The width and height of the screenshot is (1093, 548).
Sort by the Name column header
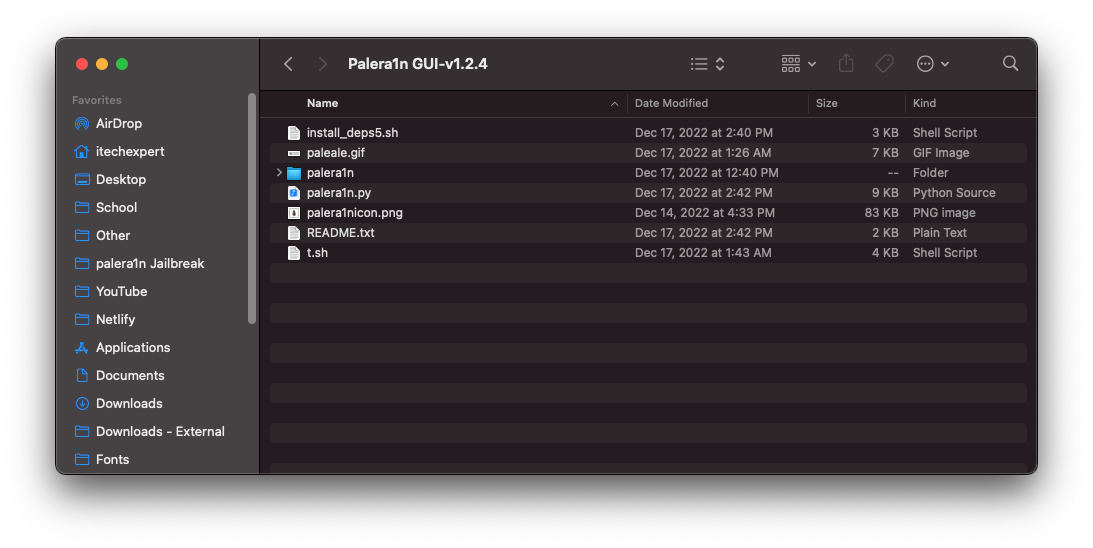pyautogui.click(x=322, y=103)
